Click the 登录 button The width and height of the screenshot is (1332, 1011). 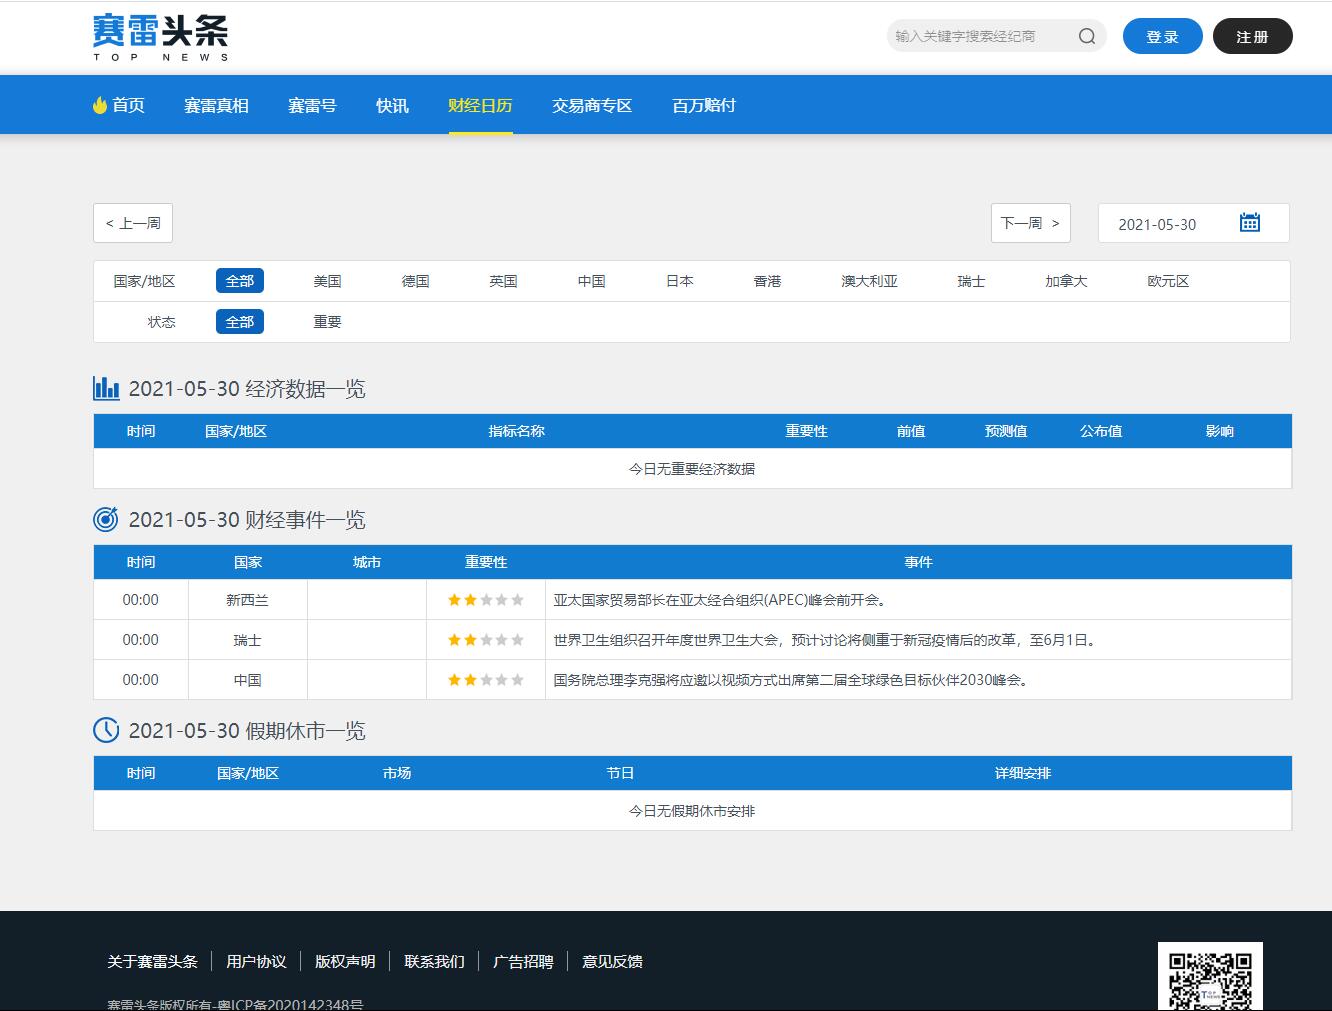[1162, 37]
